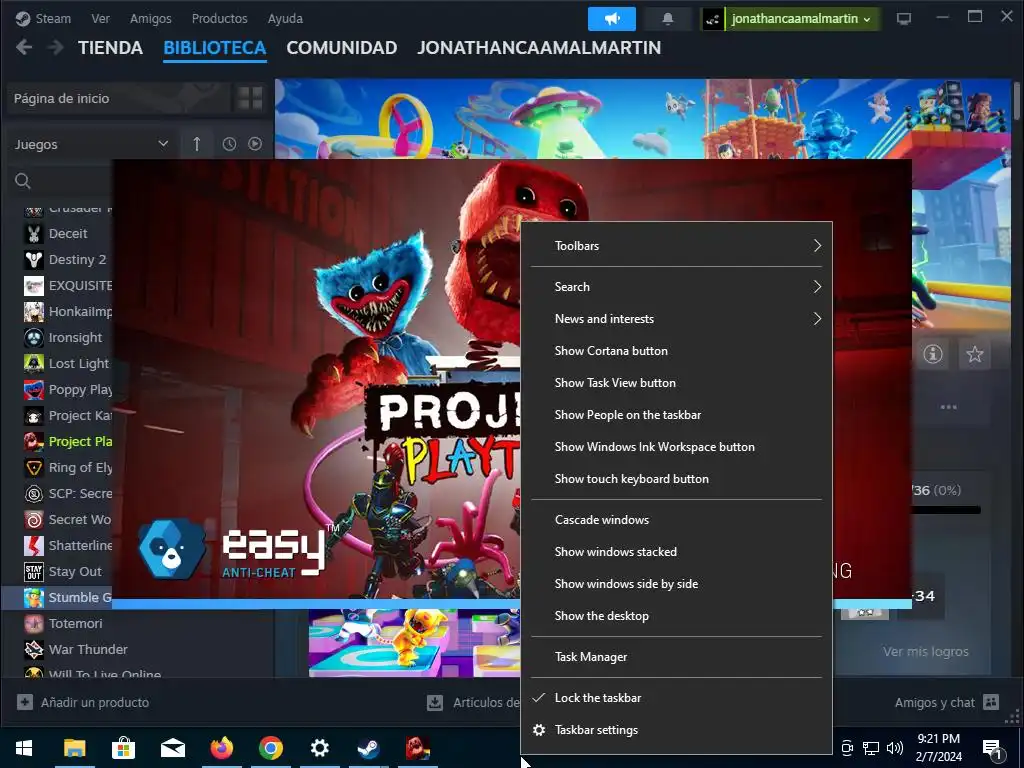This screenshot has width=1024, height=768.
Task: Switch to Big Picture mode monitor icon
Action: coord(904,19)
